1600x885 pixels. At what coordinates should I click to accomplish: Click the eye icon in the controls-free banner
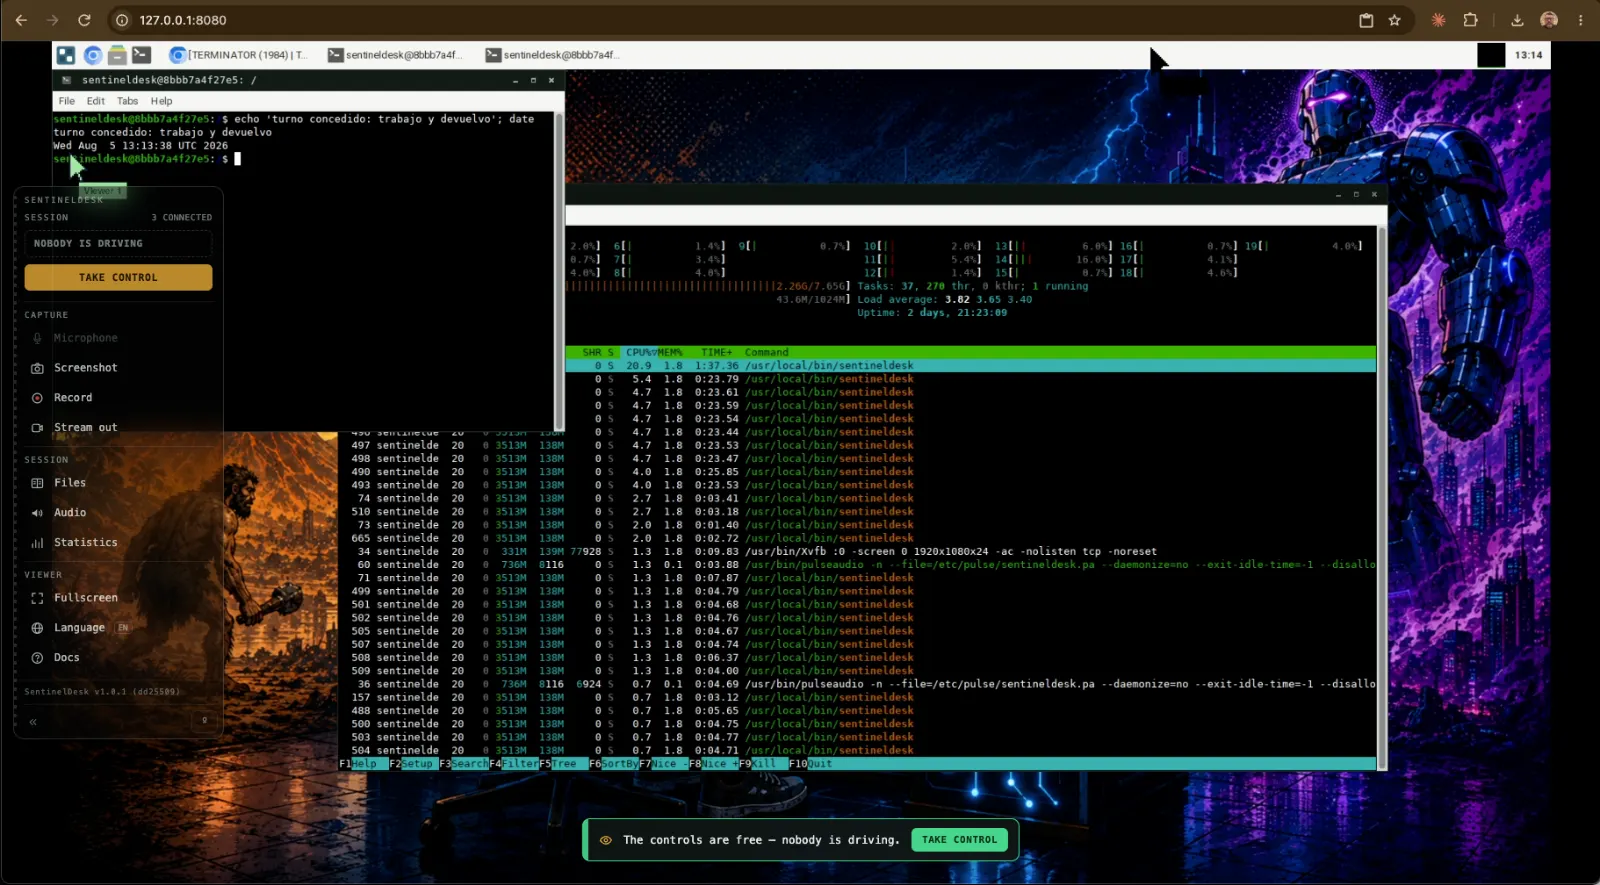[605, 840]
